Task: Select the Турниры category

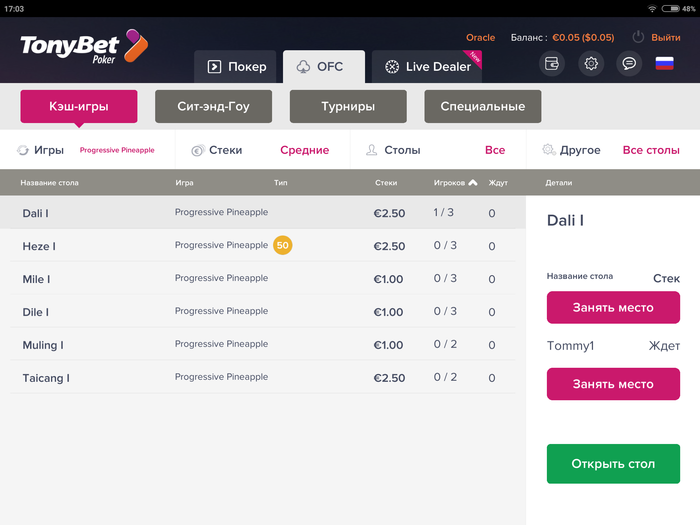Action: [348, 106]
